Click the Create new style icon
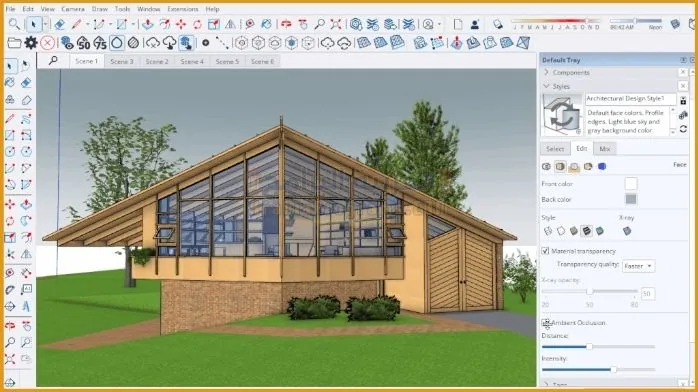698x392 pixels. 683,101
